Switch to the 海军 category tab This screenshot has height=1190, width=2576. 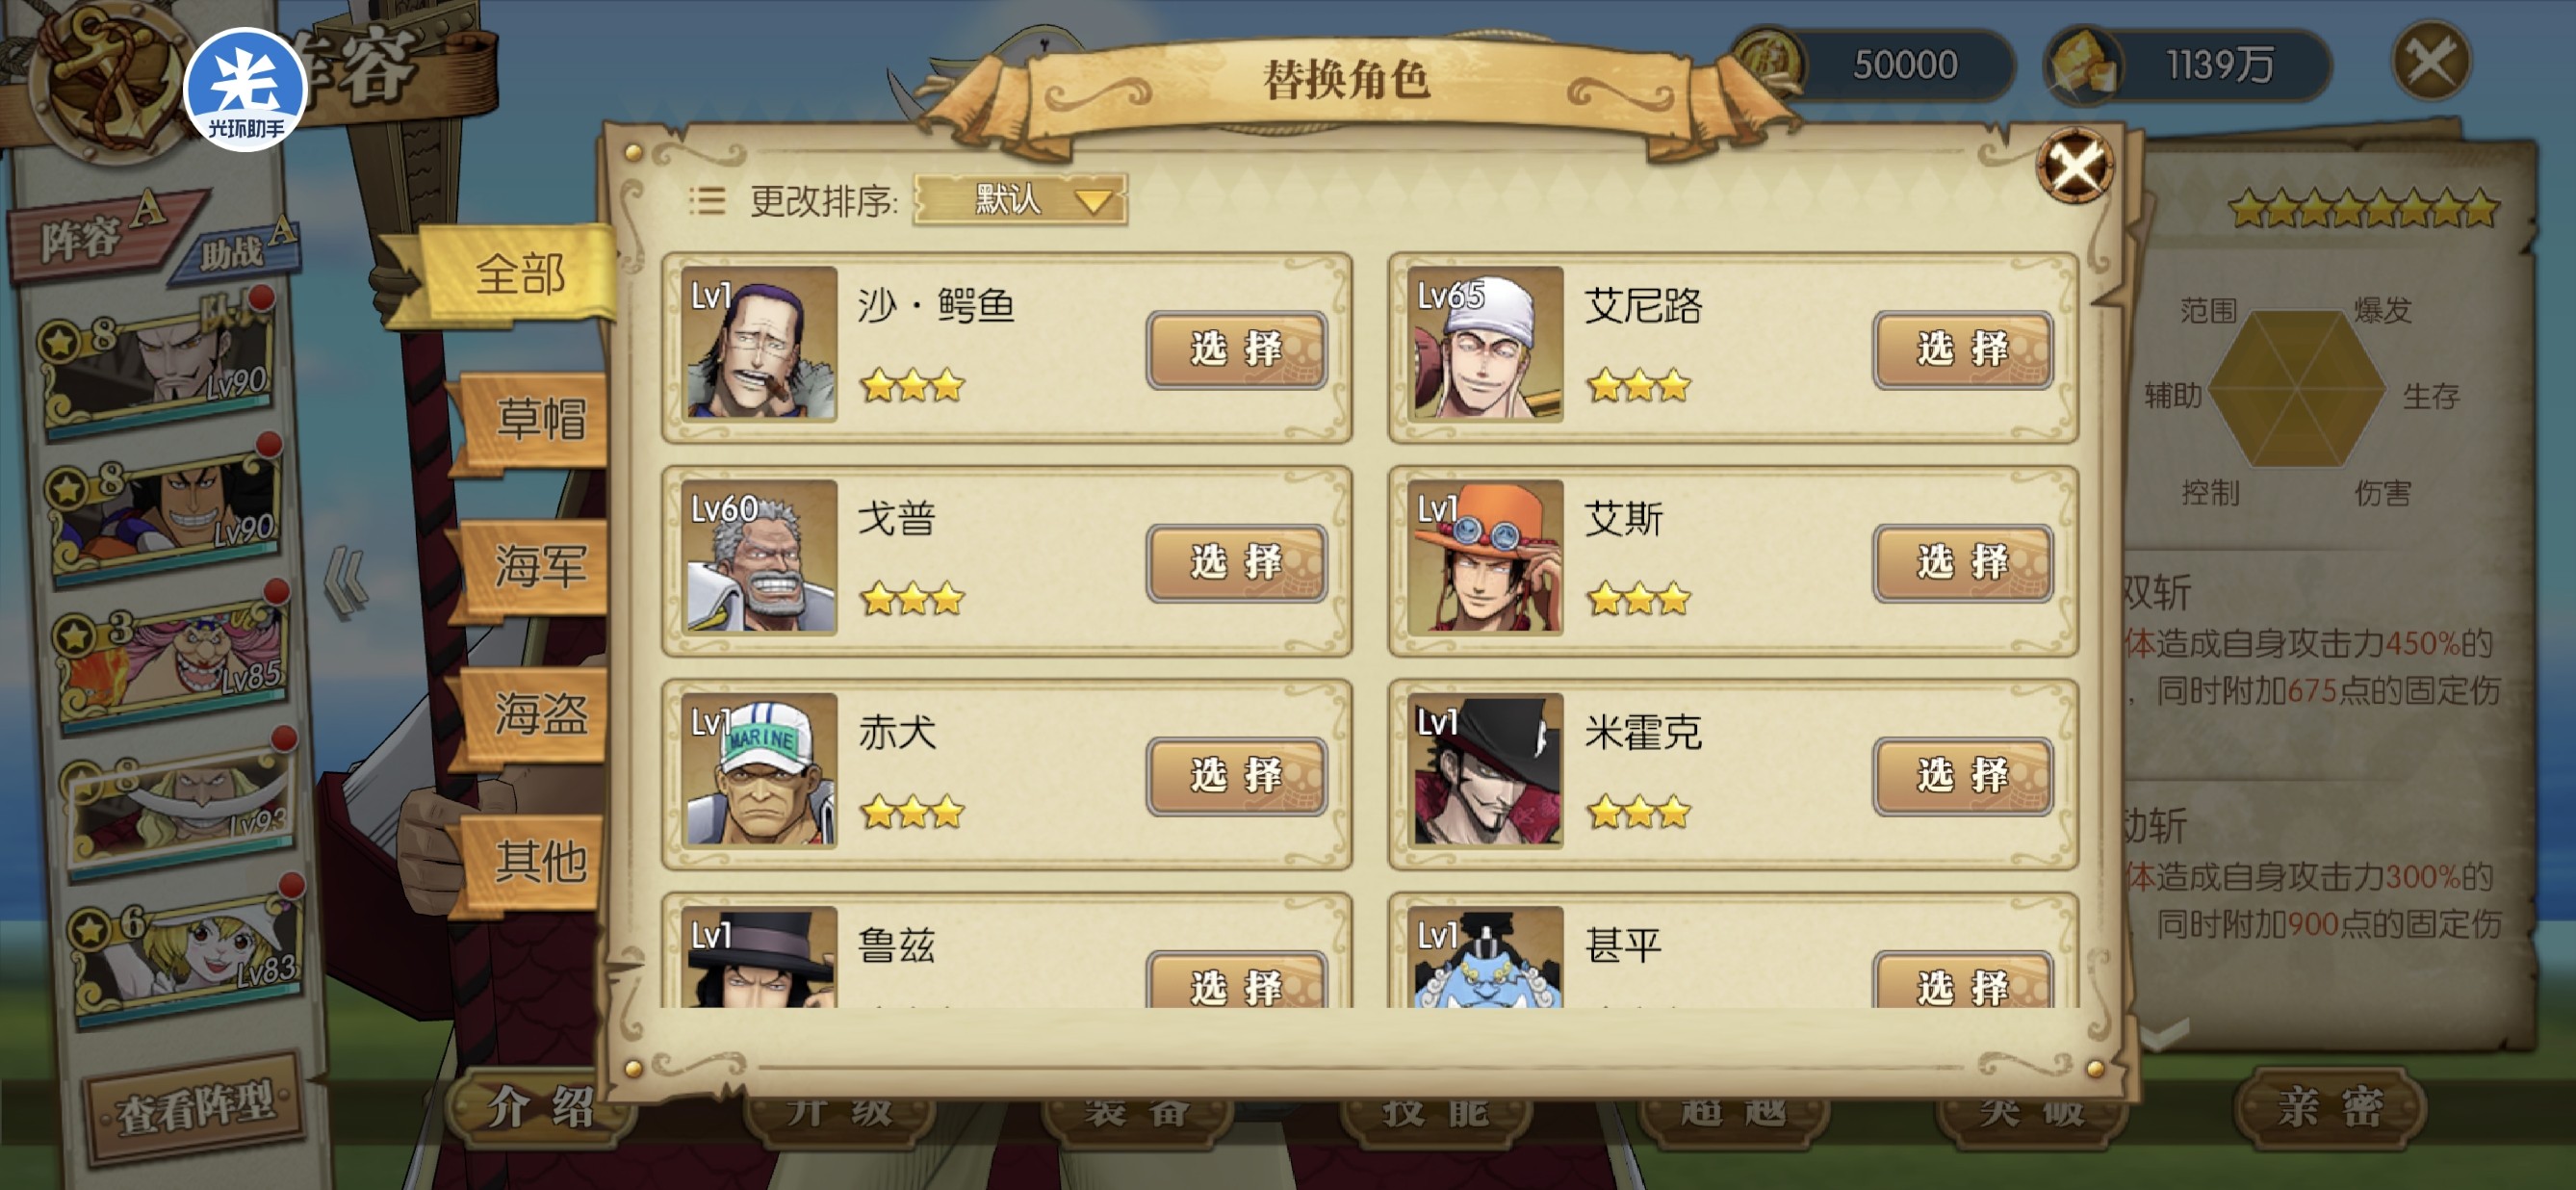[x=540, y=566]
